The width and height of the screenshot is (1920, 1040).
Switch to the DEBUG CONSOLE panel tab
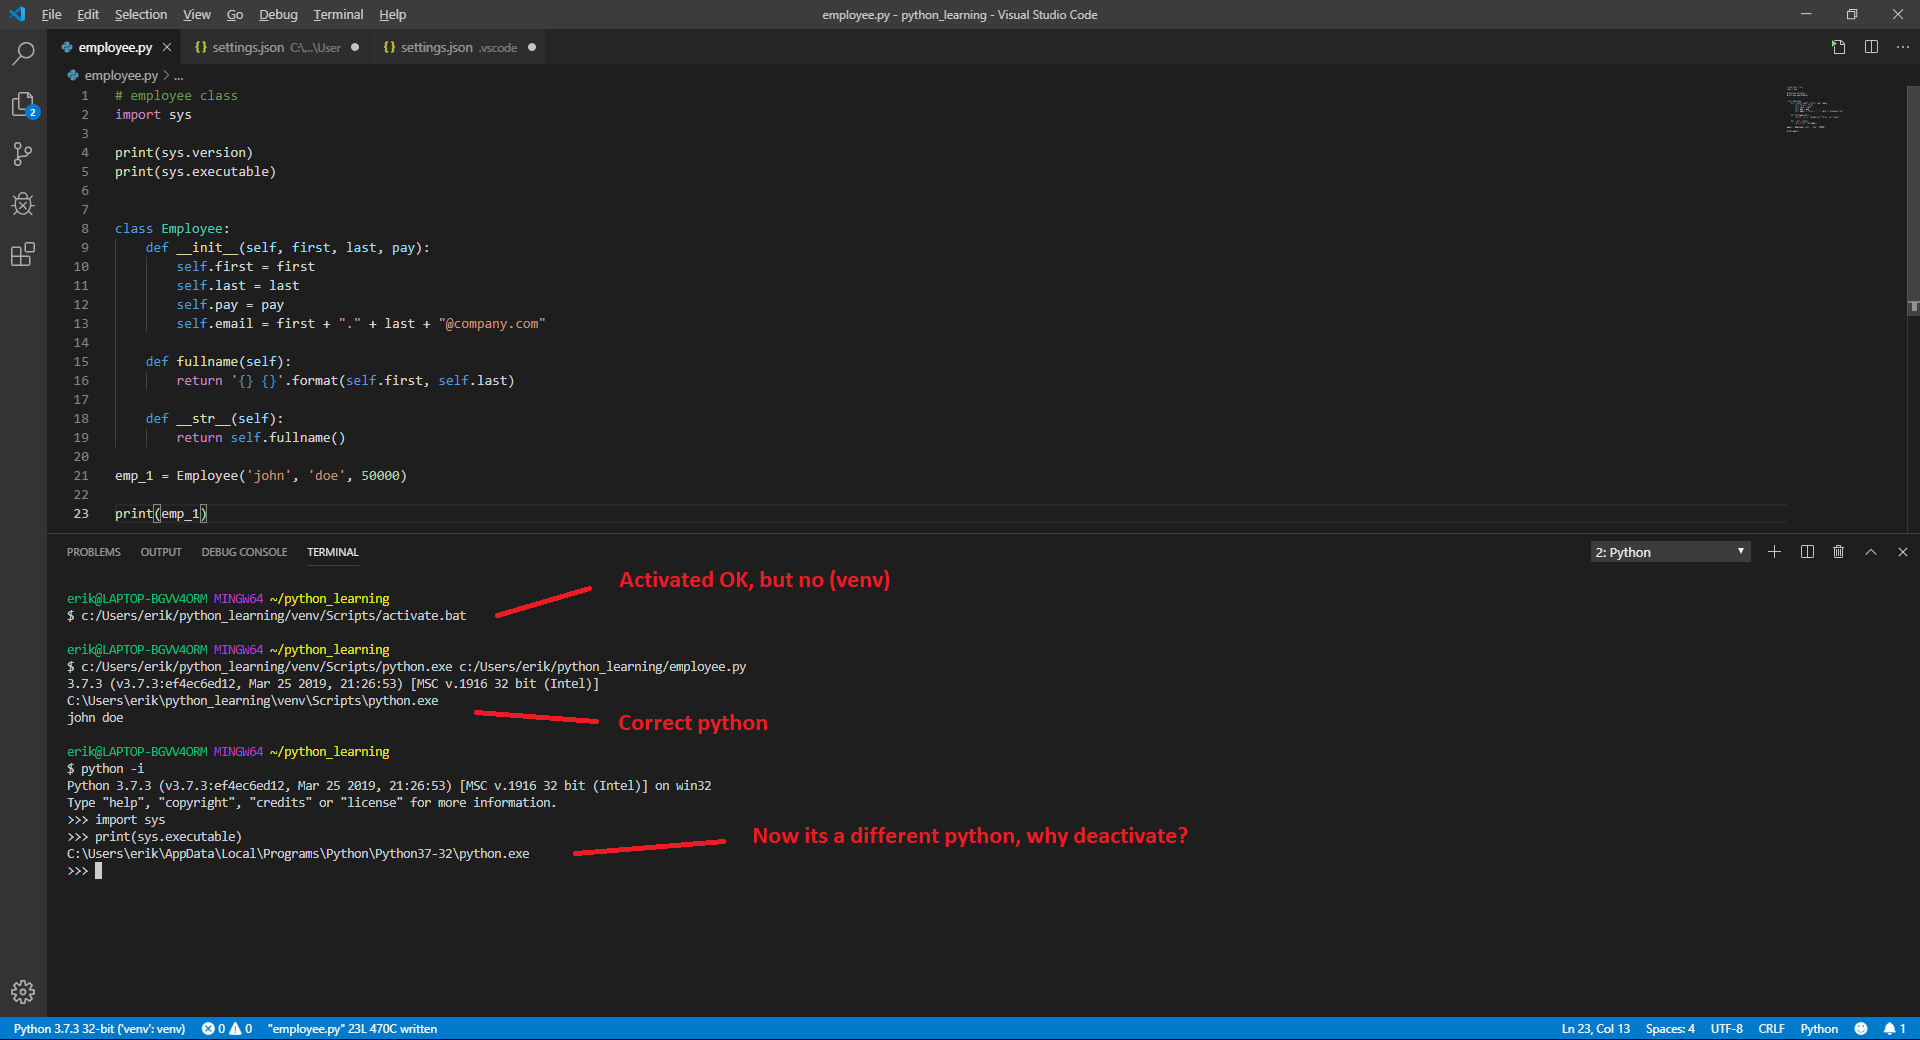244,551
